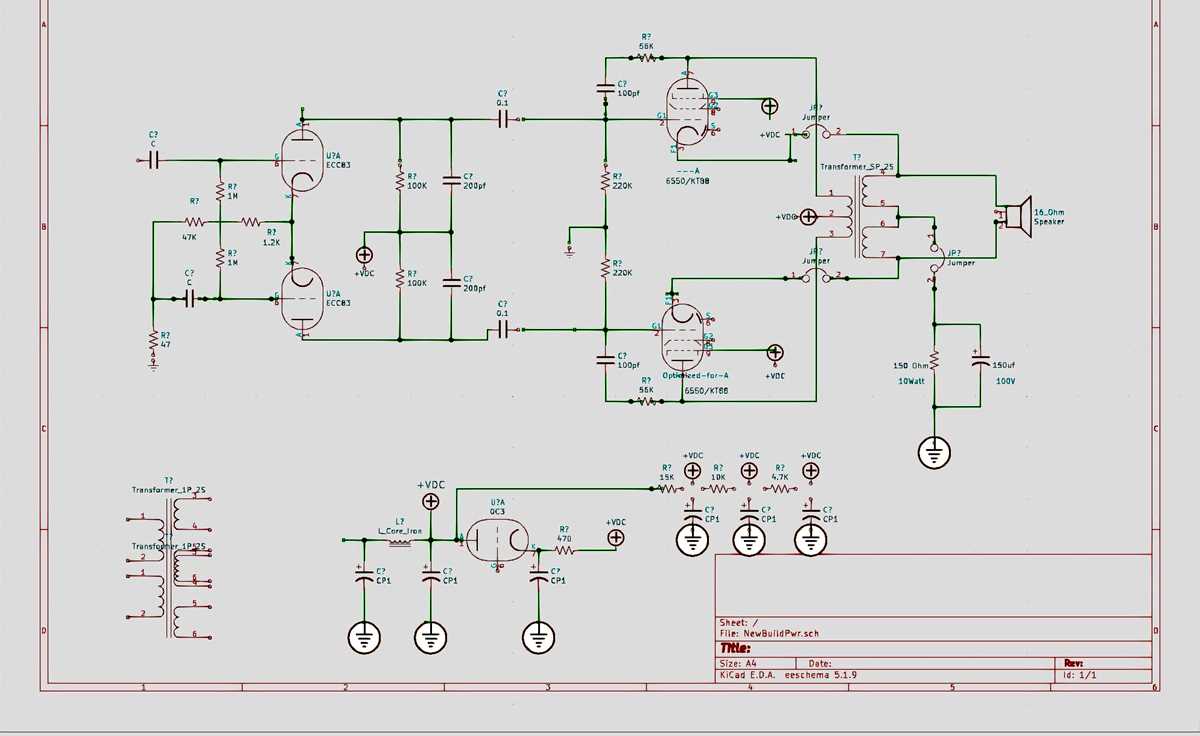Image resolution: width=1200 pixels, height=736 pixels.
Task: Click the +VDC symbol near the 100K resistors
Action: pyautogui.click(x=365, y=256)
